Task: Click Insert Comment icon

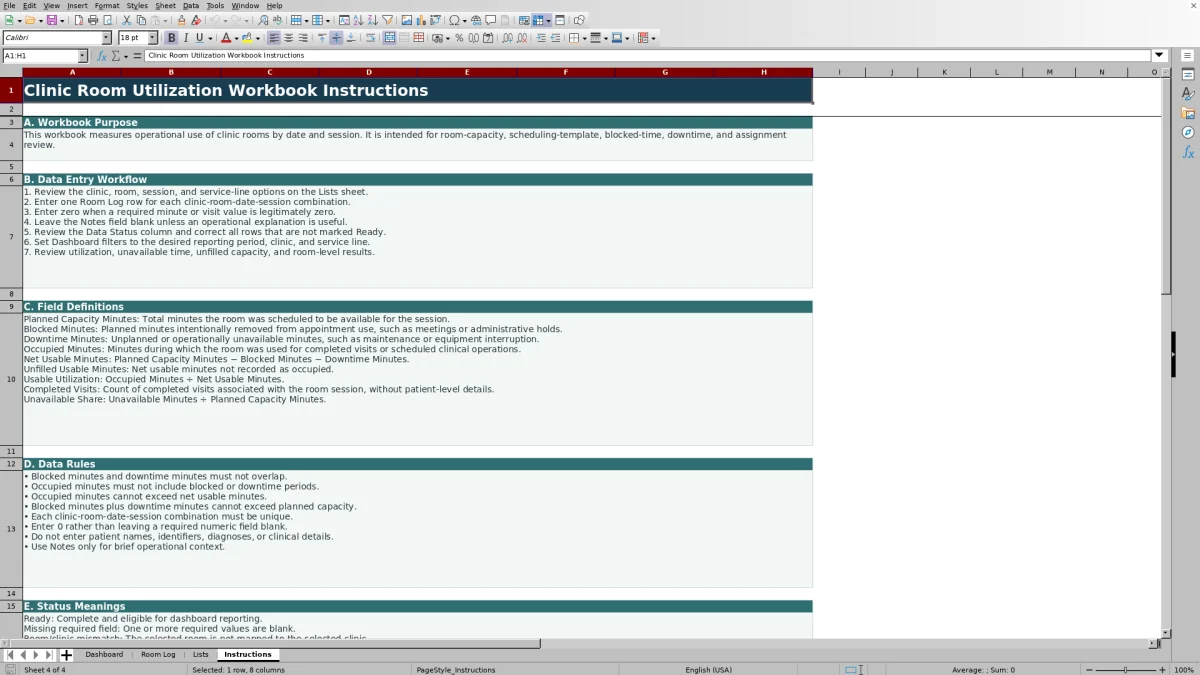Action: (491, 20)
